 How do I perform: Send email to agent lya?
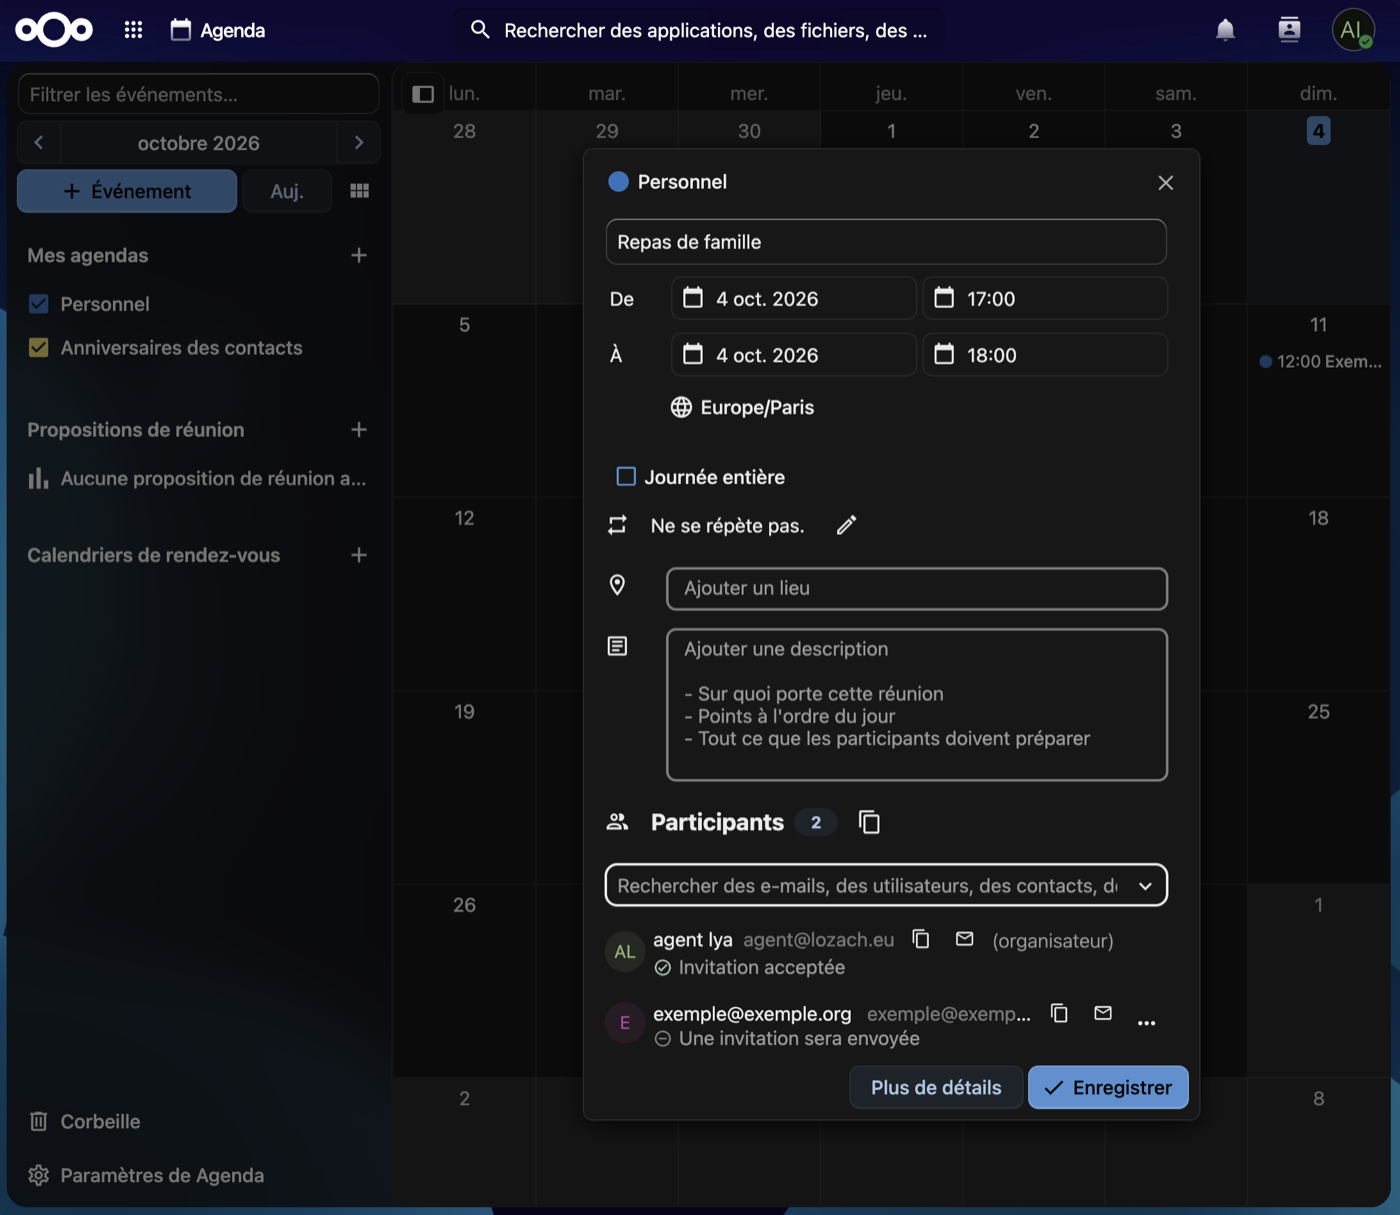pyautogui.click(x=964, y=939)
